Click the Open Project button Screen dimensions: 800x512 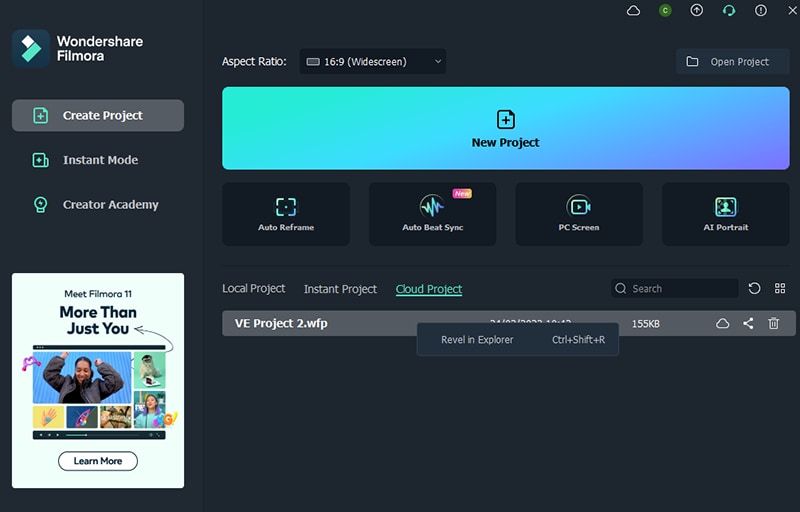[x=732, y=62]
